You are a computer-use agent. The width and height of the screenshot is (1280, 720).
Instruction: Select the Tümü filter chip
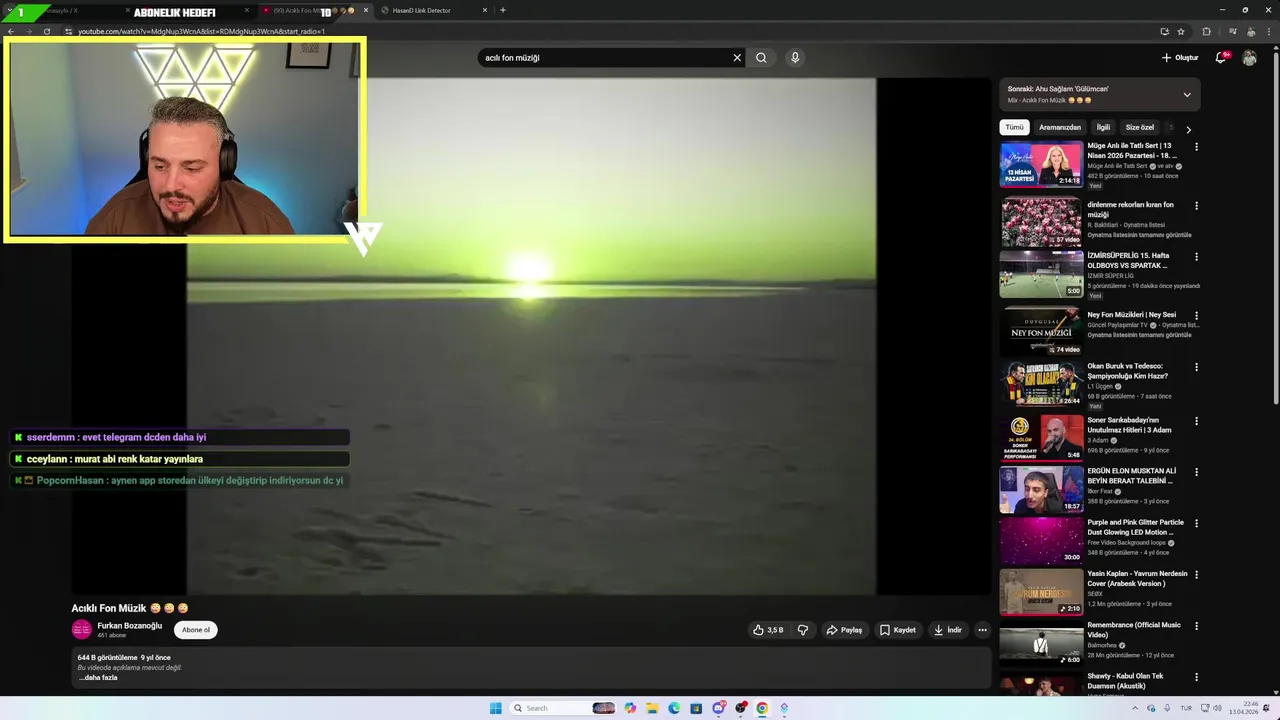point(1014,128)
